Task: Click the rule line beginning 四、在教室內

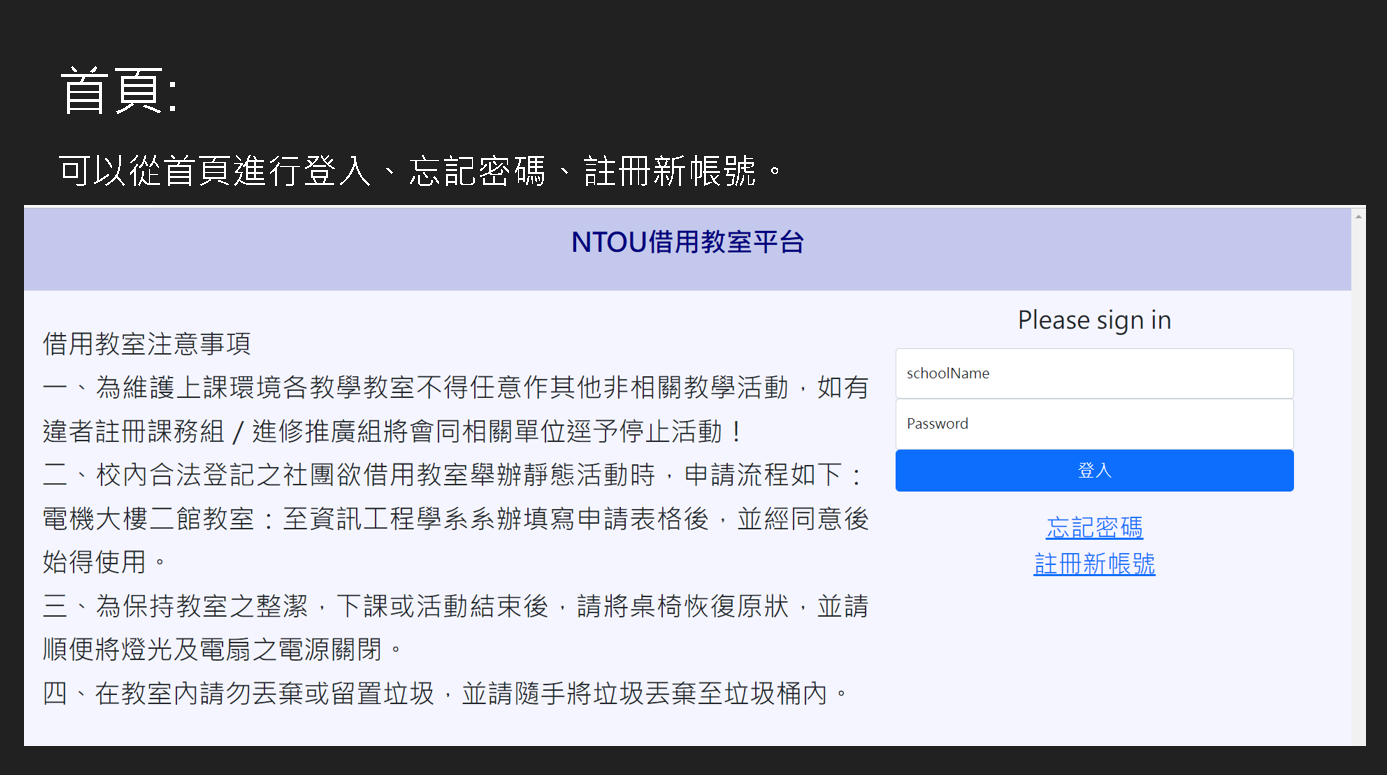Action: [x=447, y=693]
